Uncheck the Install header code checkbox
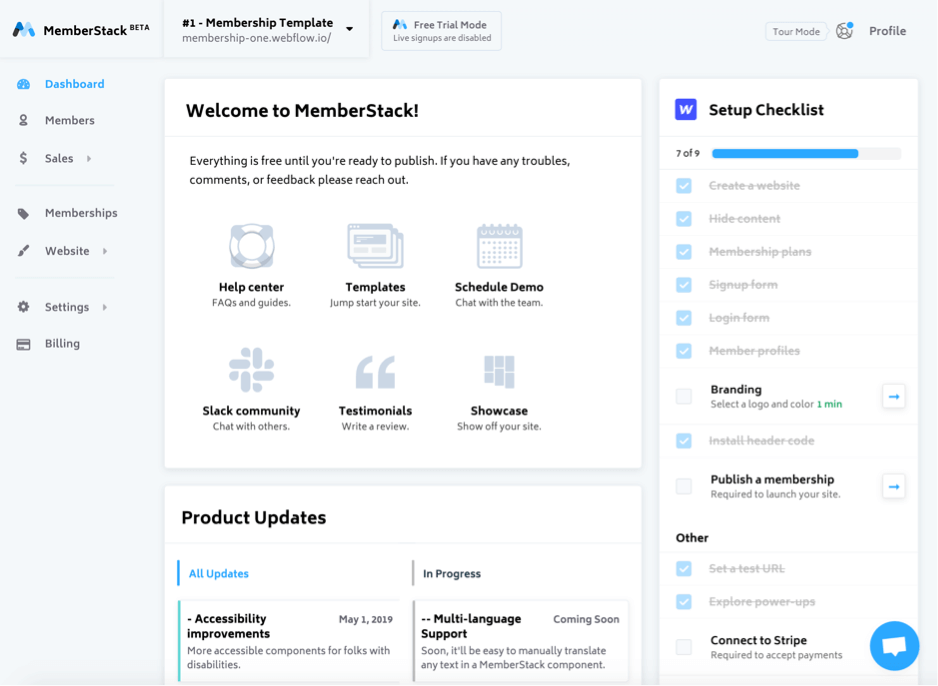 pos(684,441)
